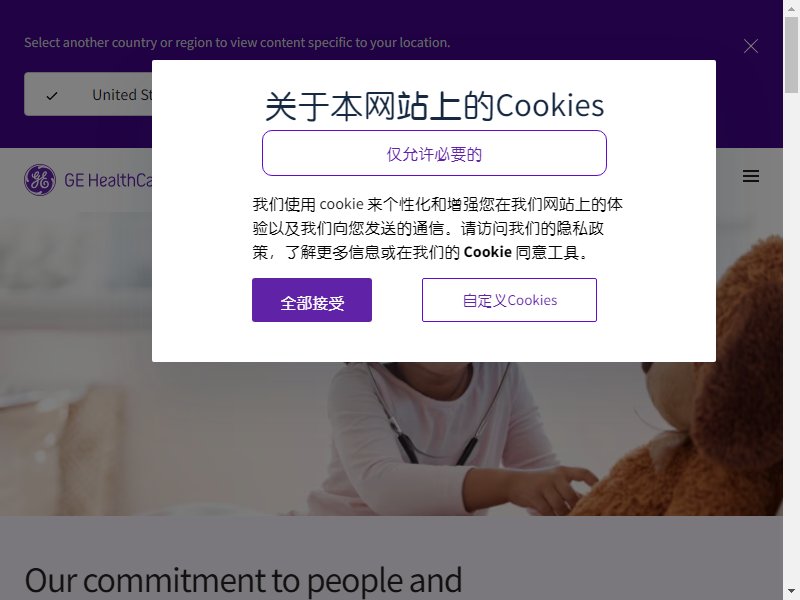Click the scrollbar up arrow

(791, 8)
